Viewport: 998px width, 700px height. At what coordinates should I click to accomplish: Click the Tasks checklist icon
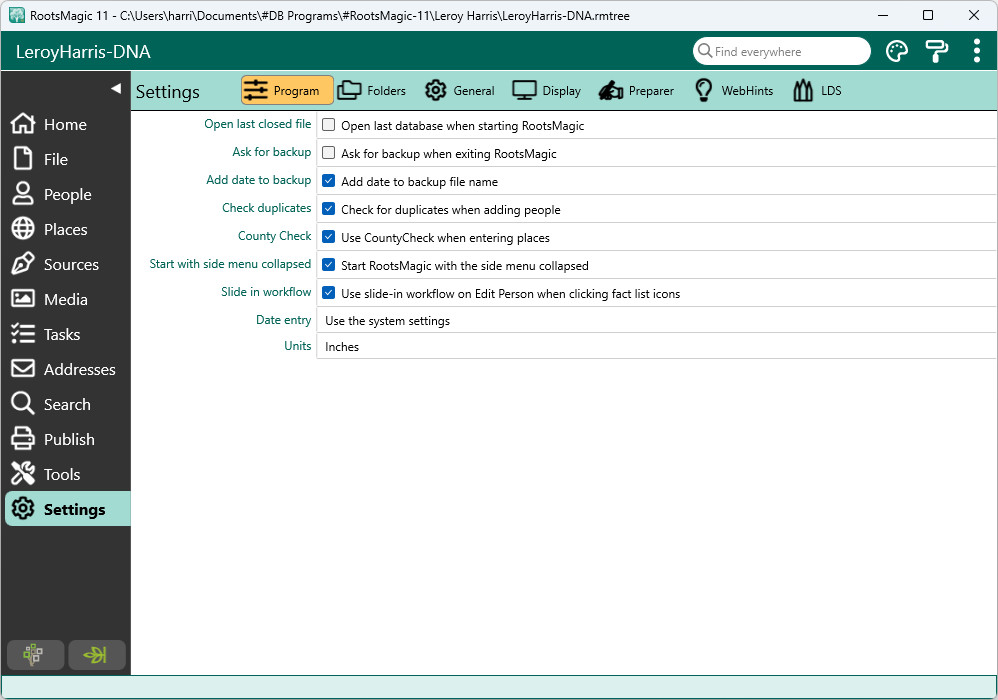[23, 333]
